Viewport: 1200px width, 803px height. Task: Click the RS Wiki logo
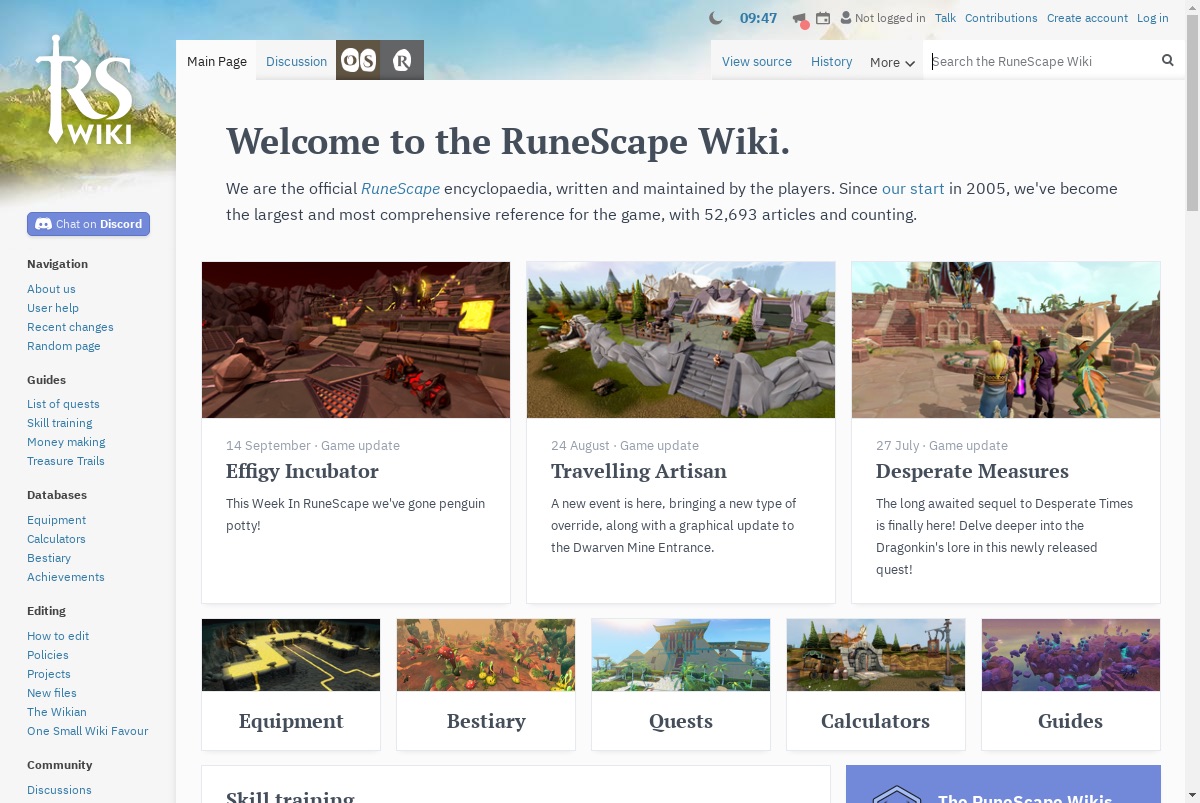[85, 90]
